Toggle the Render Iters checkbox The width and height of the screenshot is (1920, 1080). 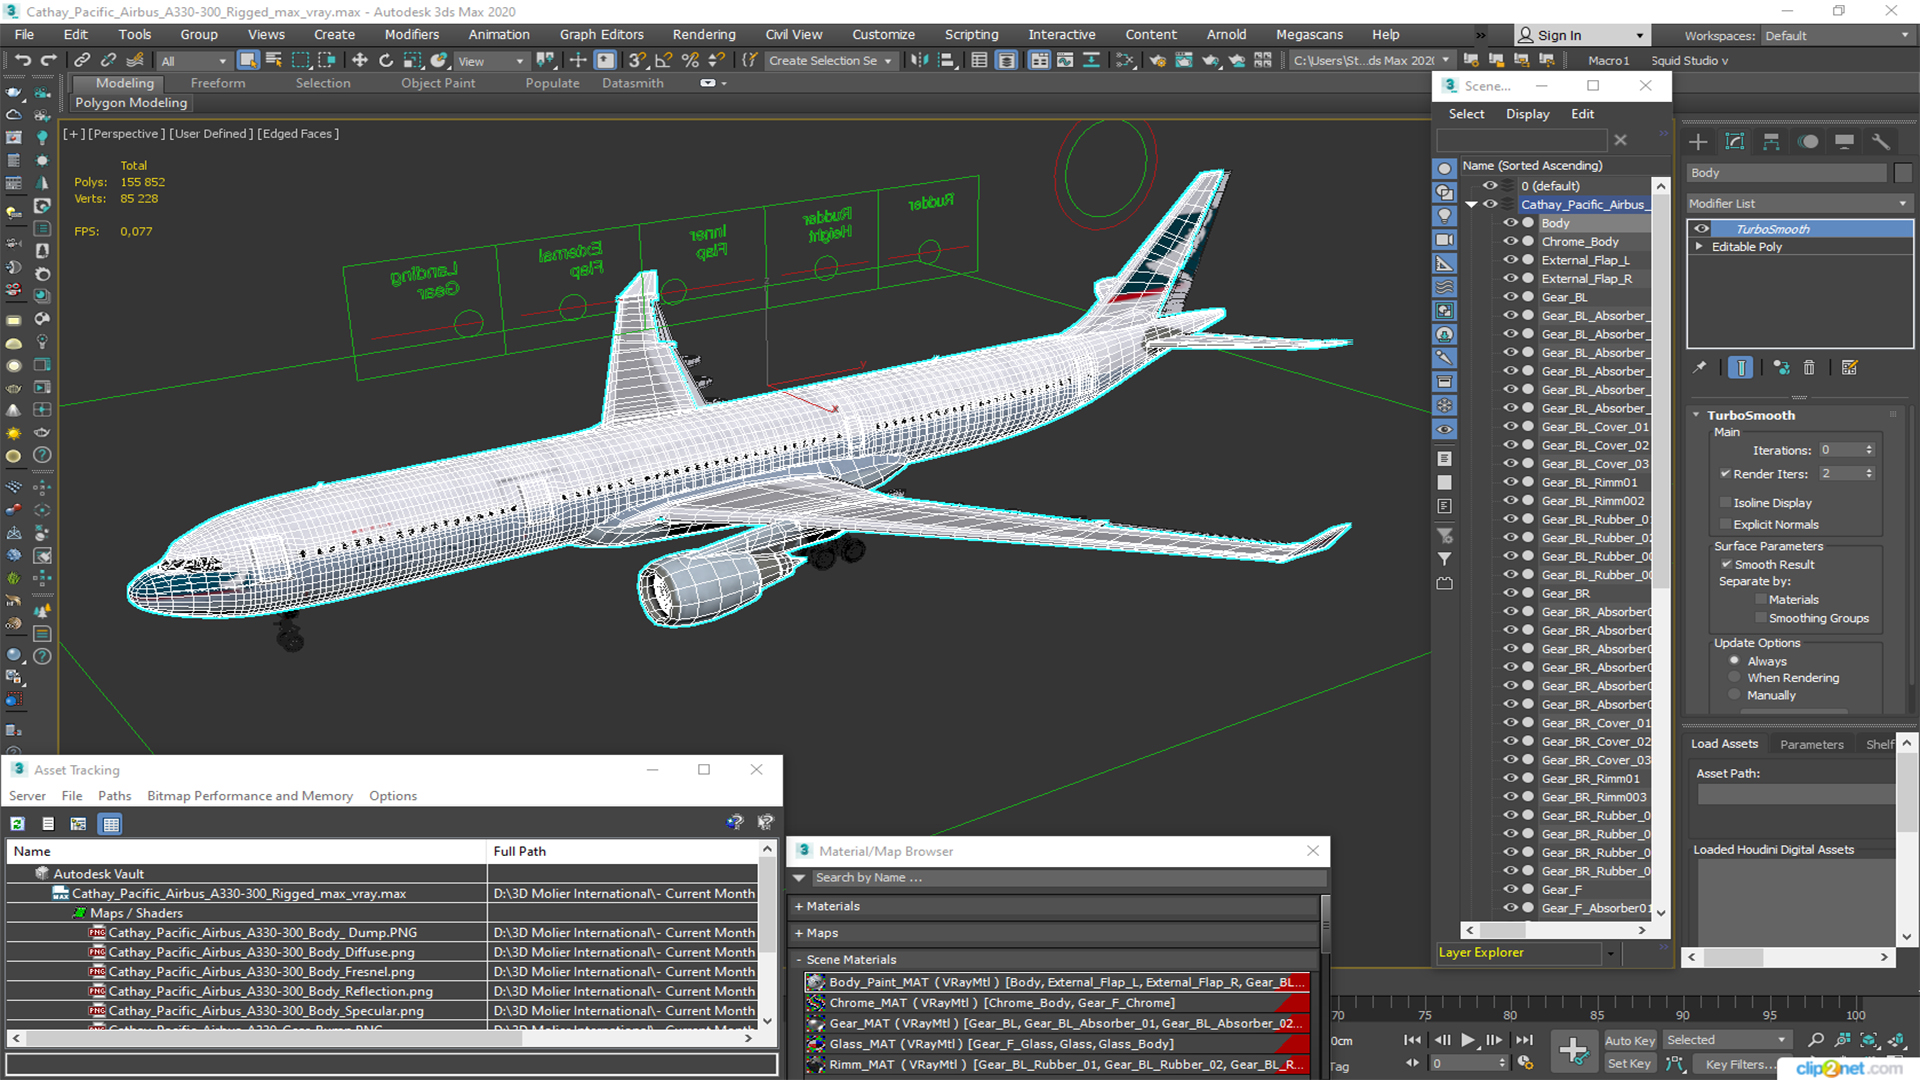point(1725,474)
